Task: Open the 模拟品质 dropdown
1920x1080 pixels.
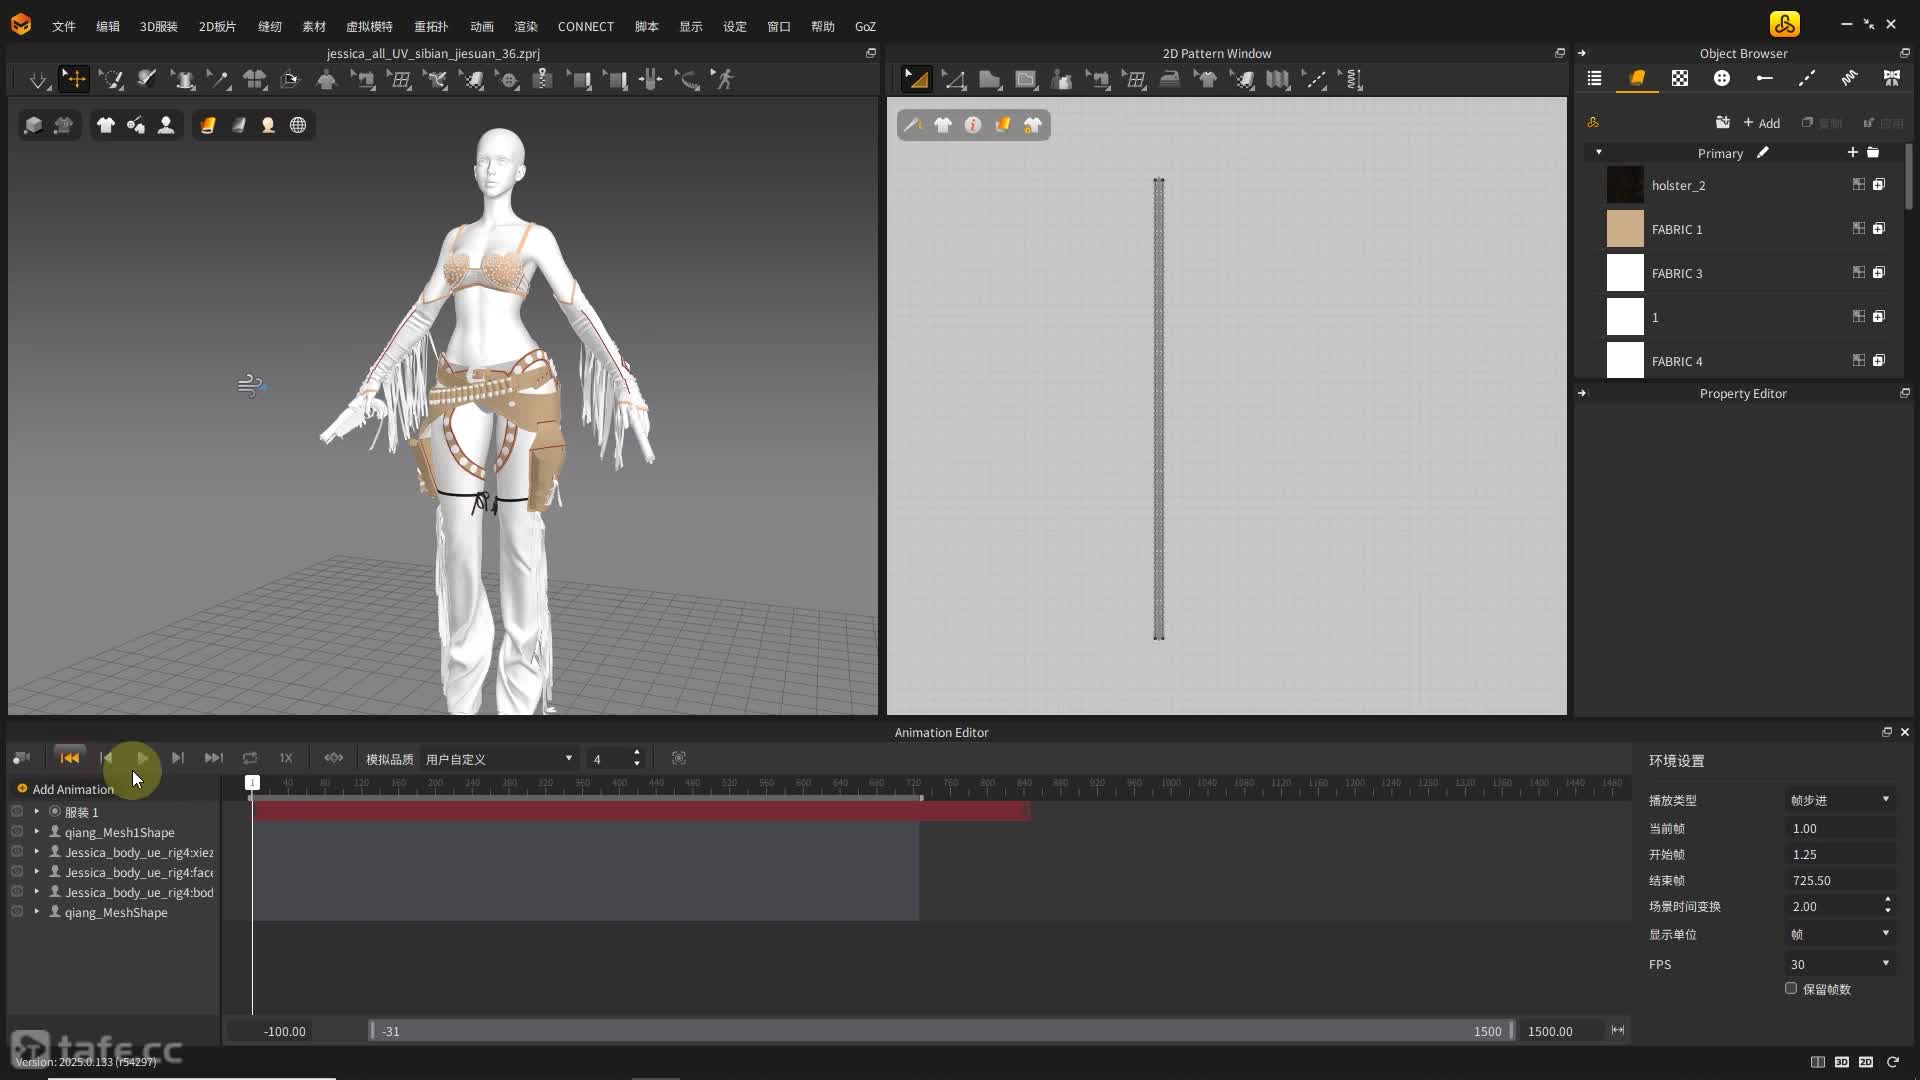Action: [x=498, y=759]
